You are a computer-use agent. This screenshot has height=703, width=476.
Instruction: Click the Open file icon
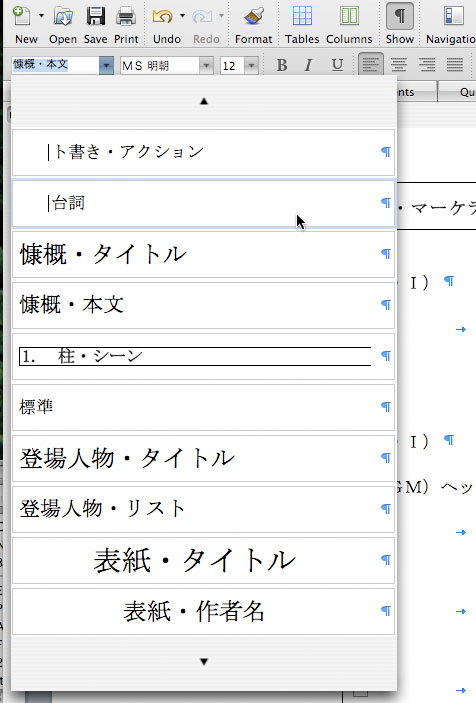point(63,16)
